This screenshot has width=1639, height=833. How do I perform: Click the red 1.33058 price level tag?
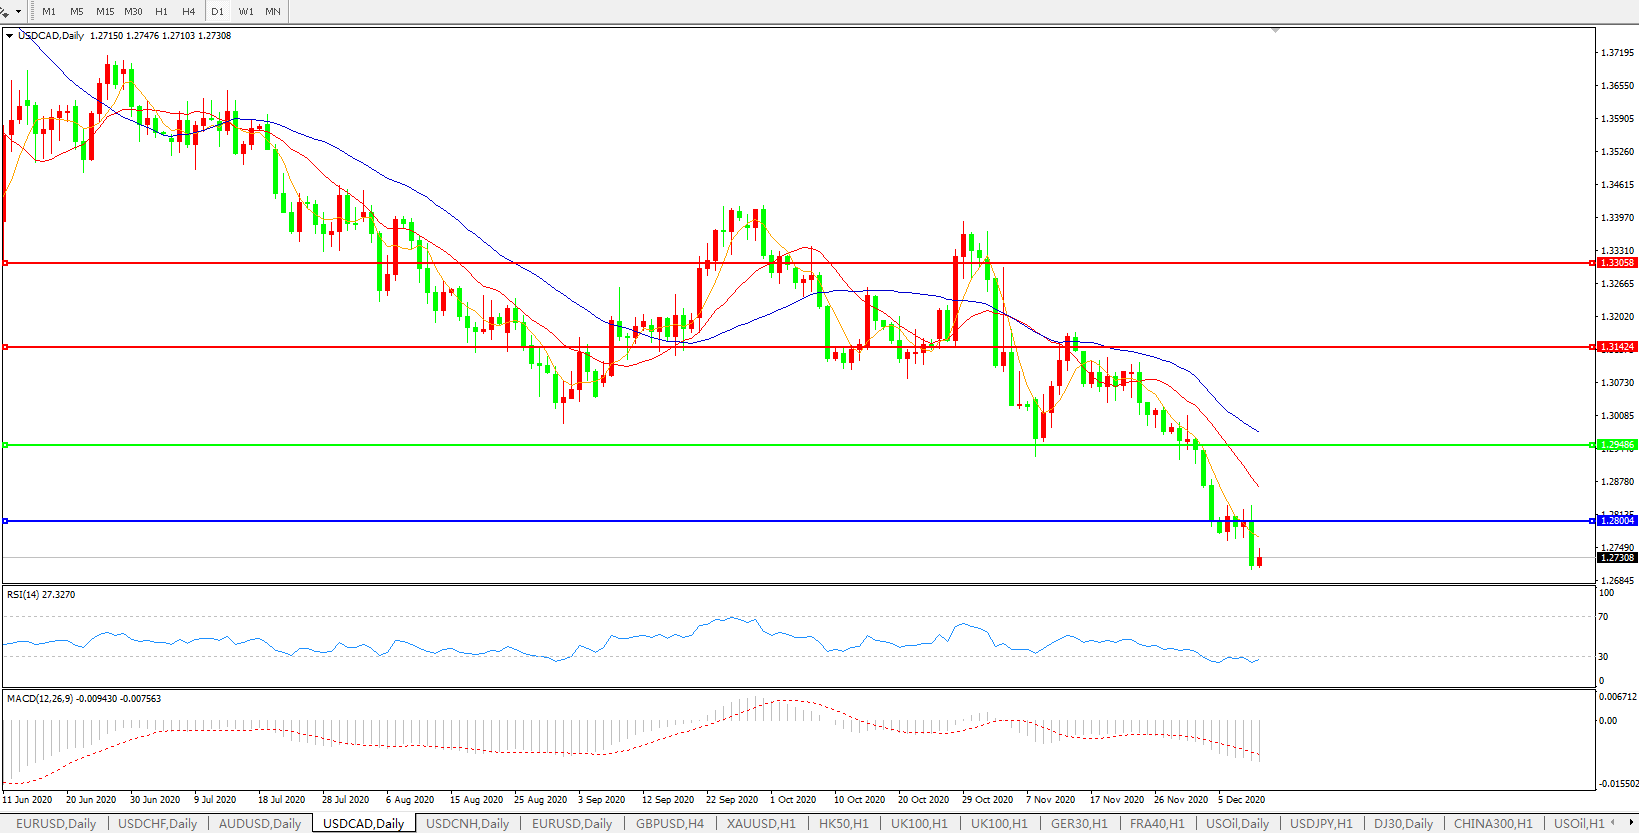[1617, 263]
